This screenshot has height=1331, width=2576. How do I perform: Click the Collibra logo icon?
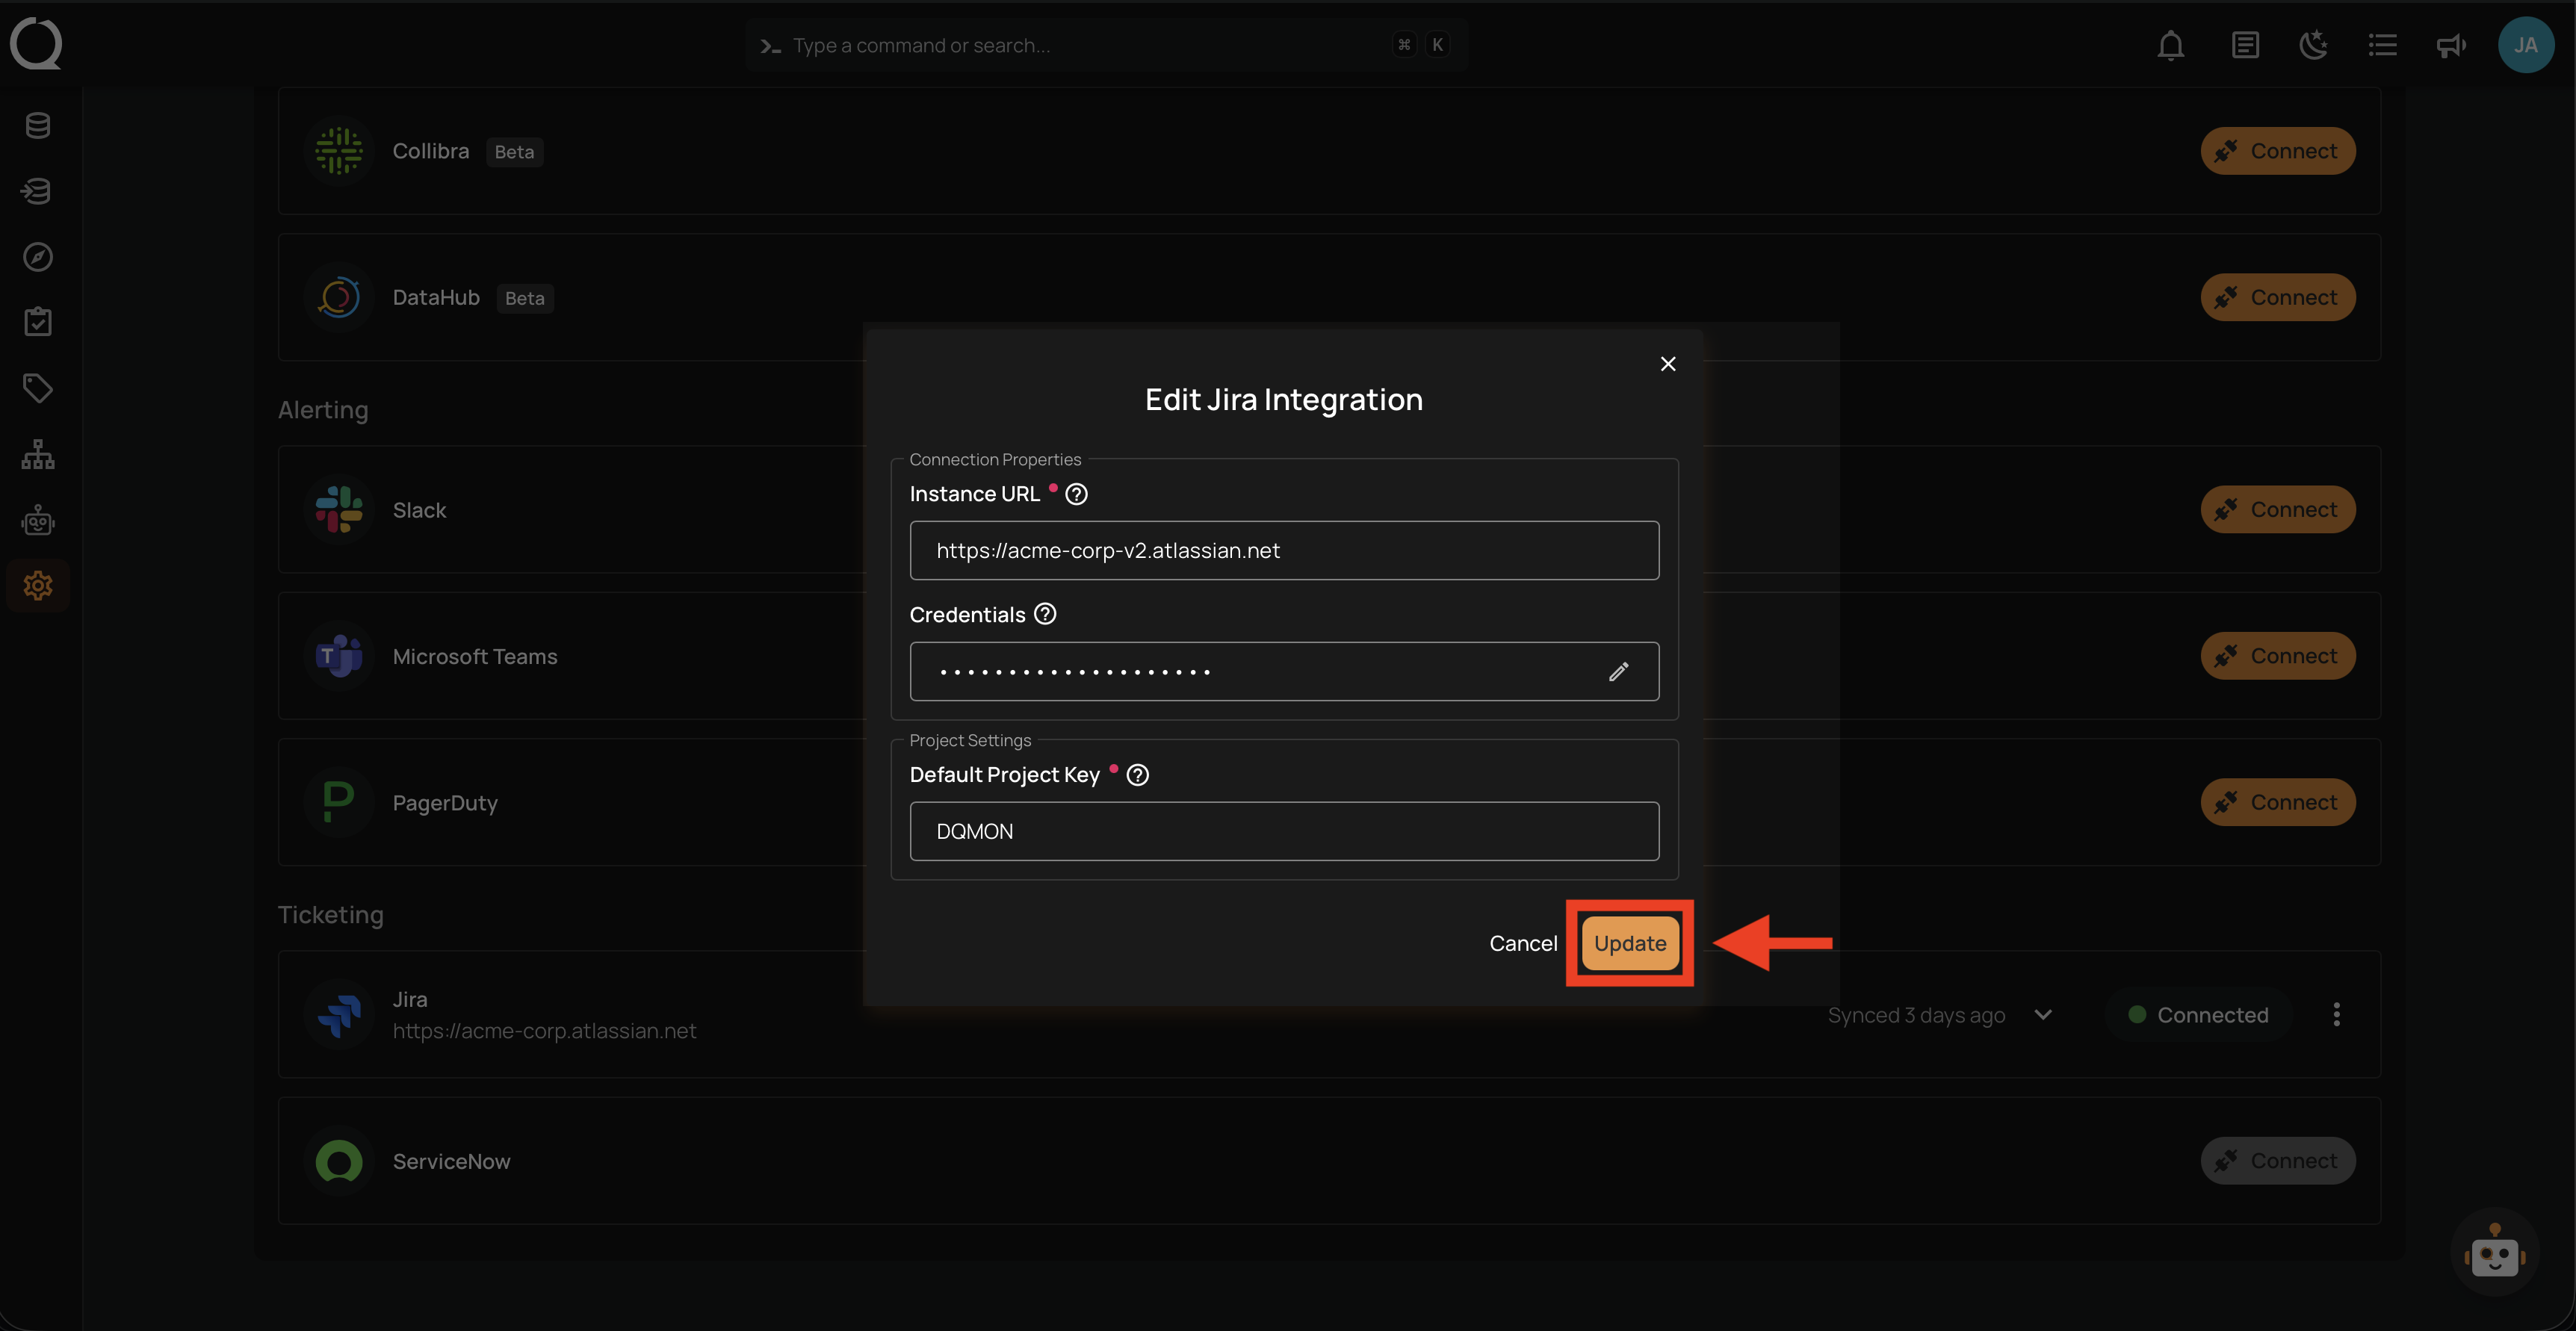[339, 151]
